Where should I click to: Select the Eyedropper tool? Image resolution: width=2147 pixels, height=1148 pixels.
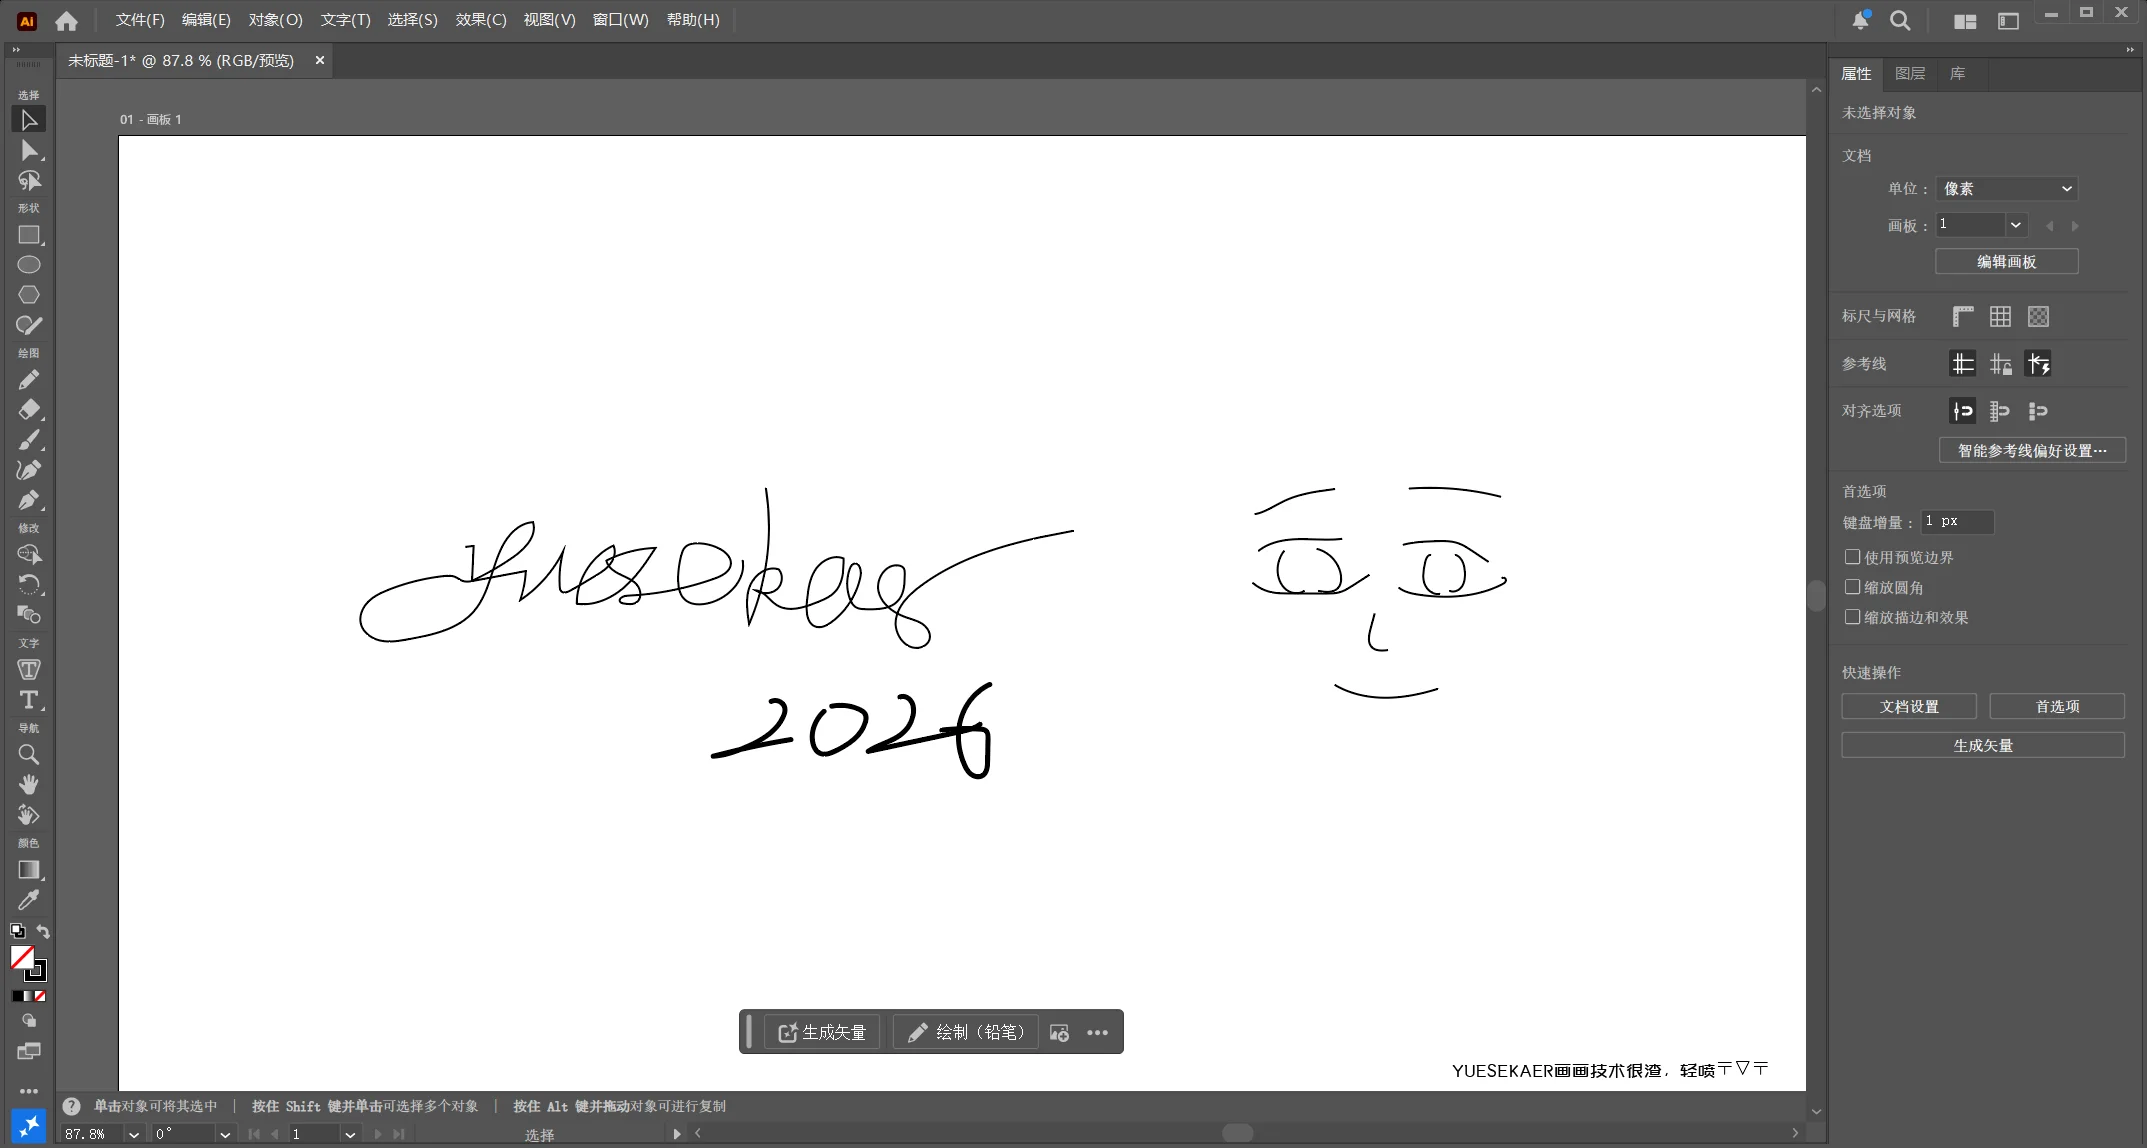29,900
